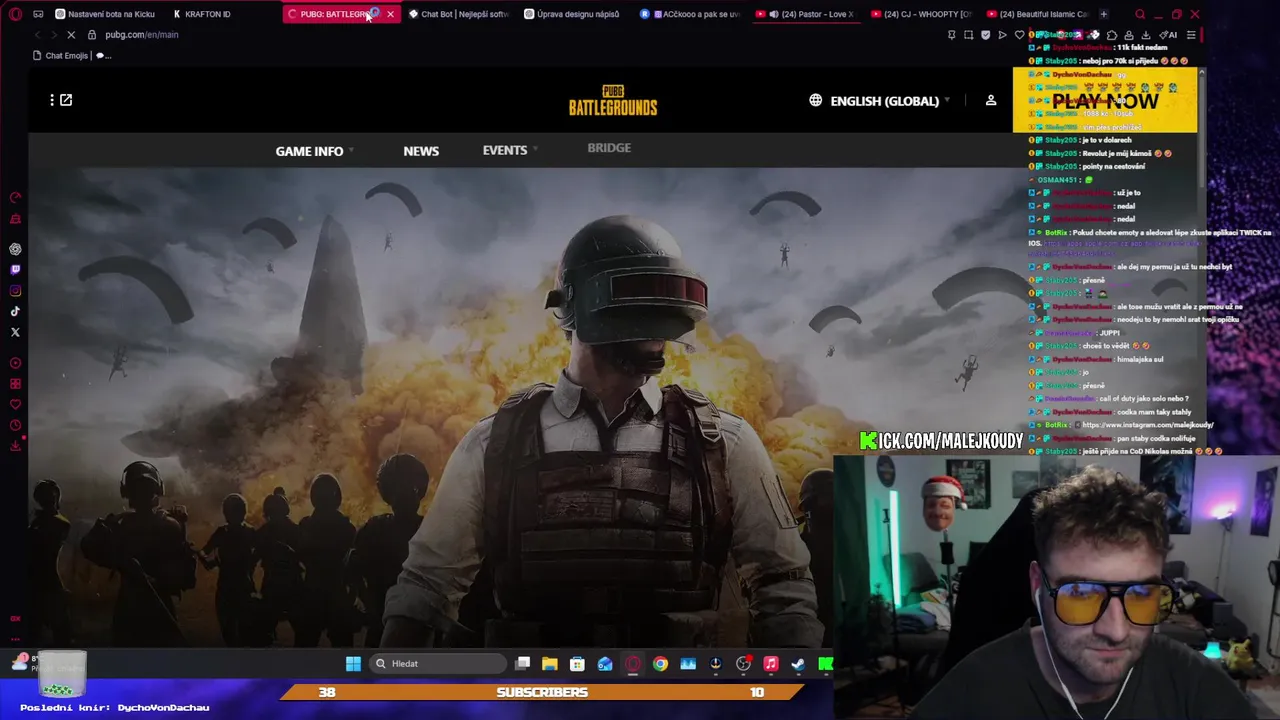Click the Task View taskbar icon
This screenshot has width=1280, height=720.
click(522, 663)
